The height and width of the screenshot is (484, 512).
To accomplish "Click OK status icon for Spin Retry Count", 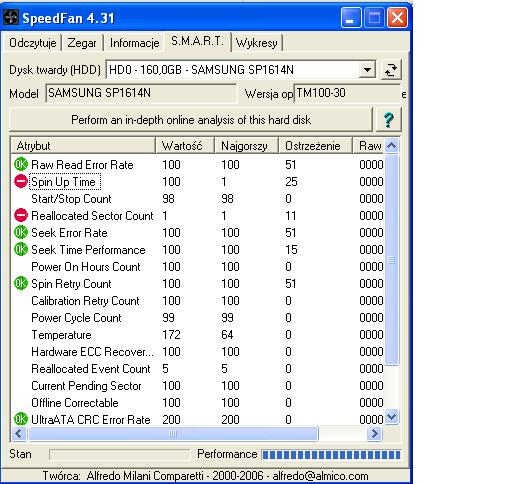I will click(21, 283).
